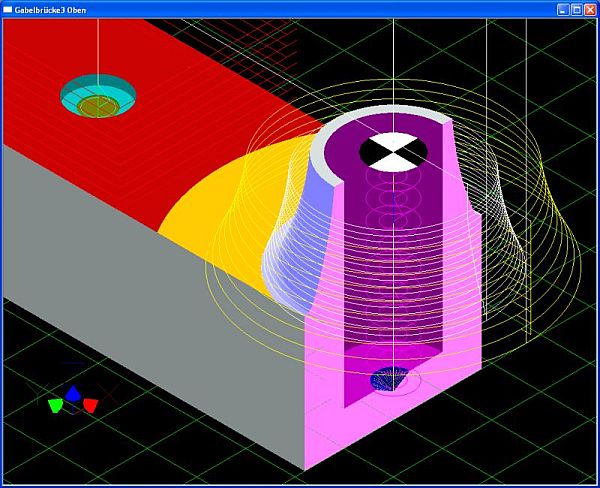Click the green cone of the axis triad
600x488 pixels.
[x=56, y=405]
